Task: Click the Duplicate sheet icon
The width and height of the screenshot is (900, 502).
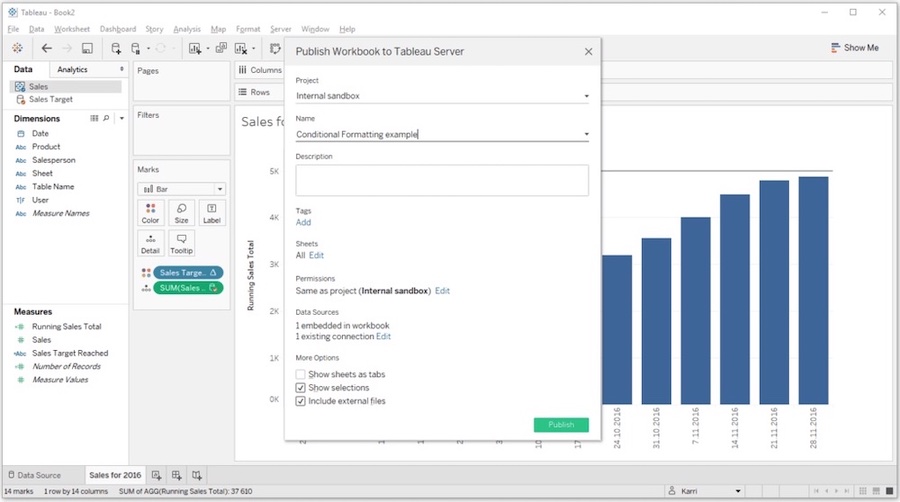Action: click(x=221, y=48)
